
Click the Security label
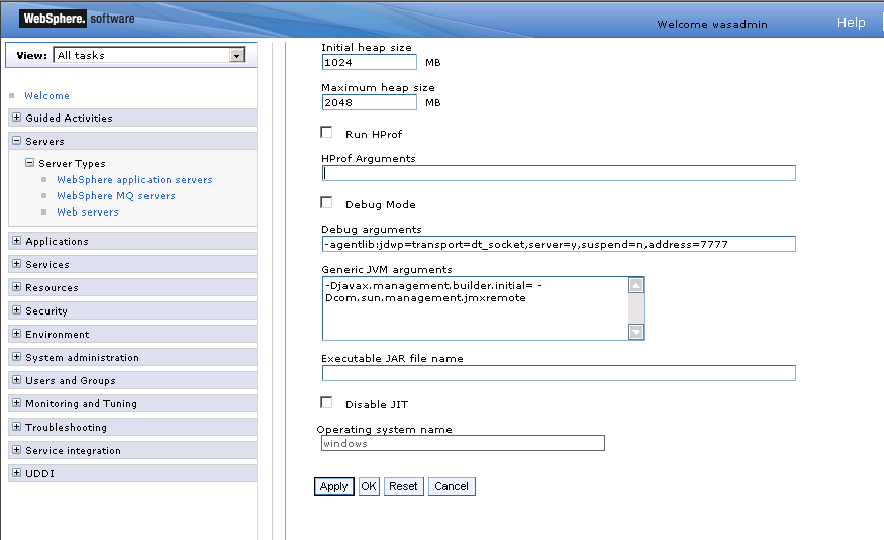coord(46,311)
